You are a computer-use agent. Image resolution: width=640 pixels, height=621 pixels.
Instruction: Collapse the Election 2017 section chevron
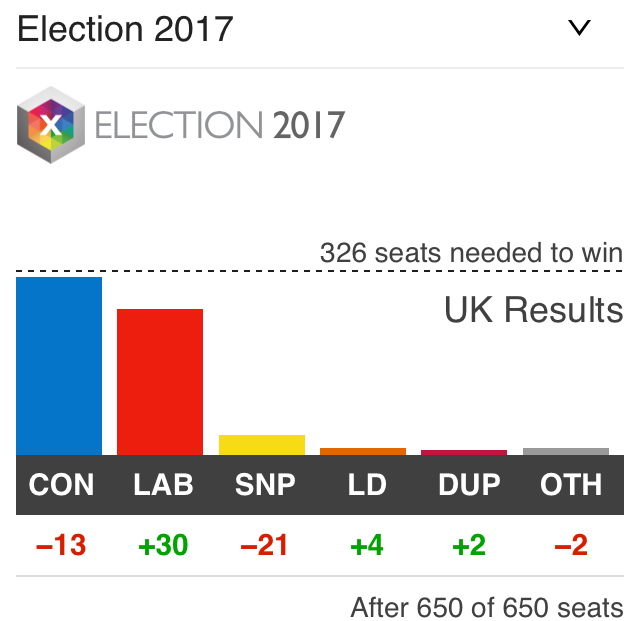pos(580,28)
